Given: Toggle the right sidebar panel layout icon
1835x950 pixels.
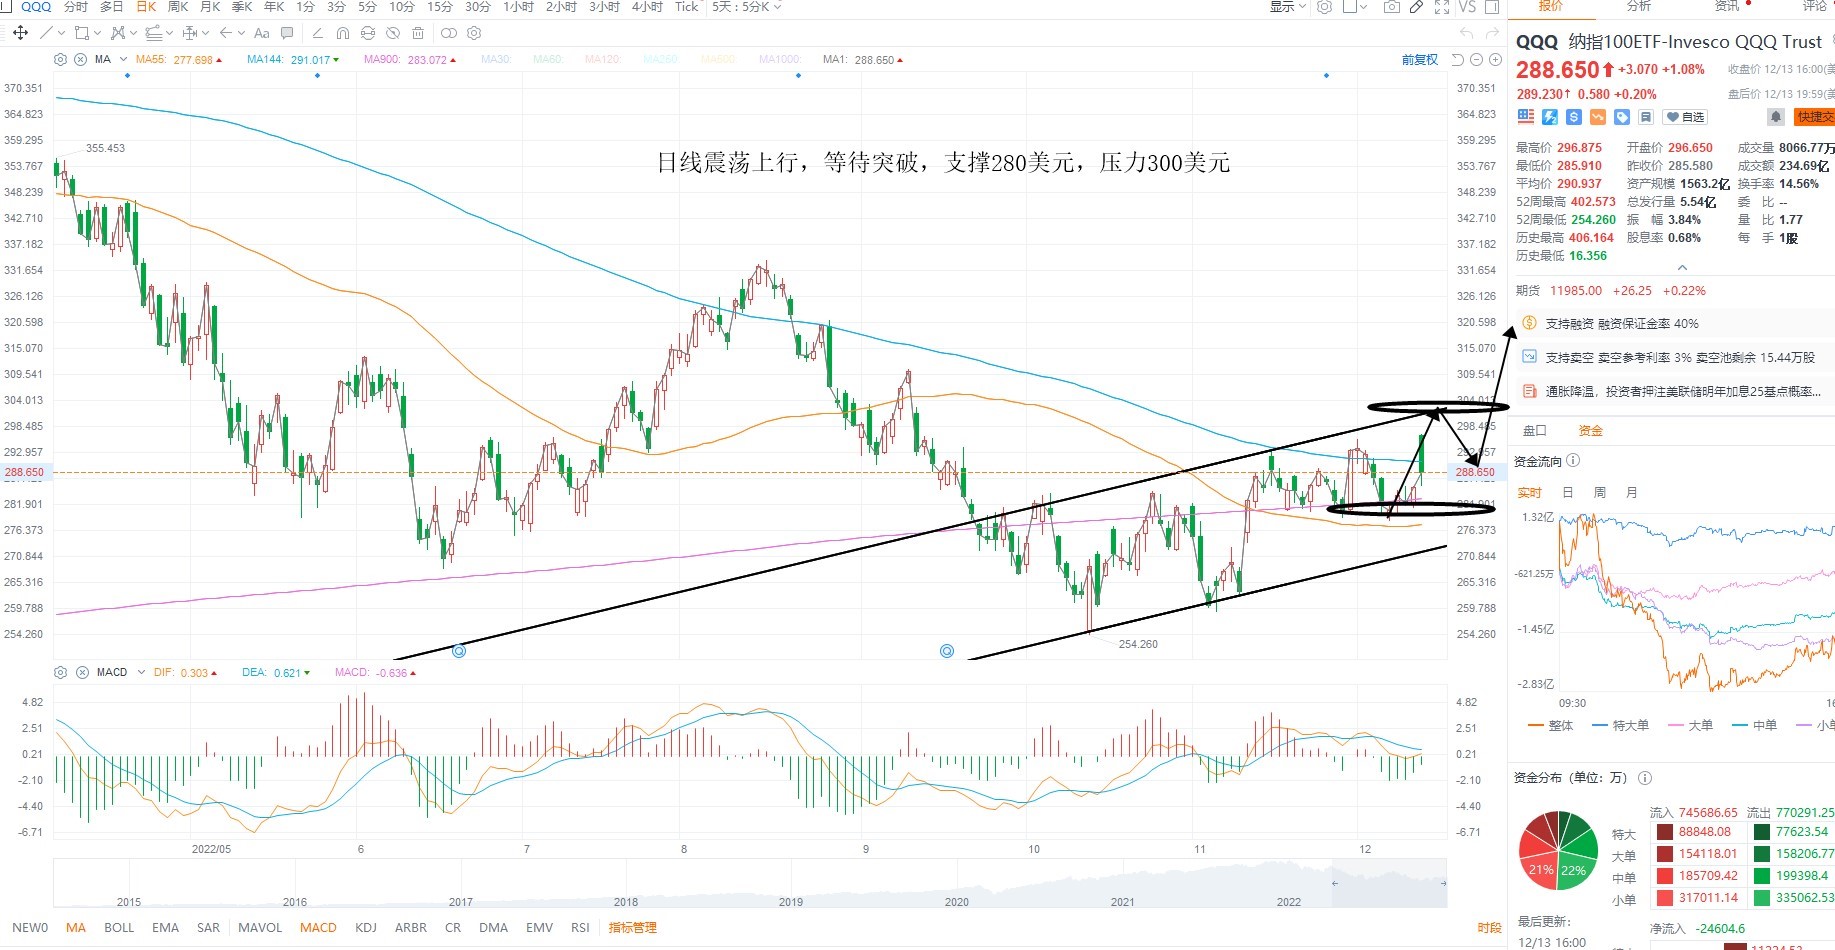Looking at the screenshot, I should pyautogui.click(x=1492, y=7).
